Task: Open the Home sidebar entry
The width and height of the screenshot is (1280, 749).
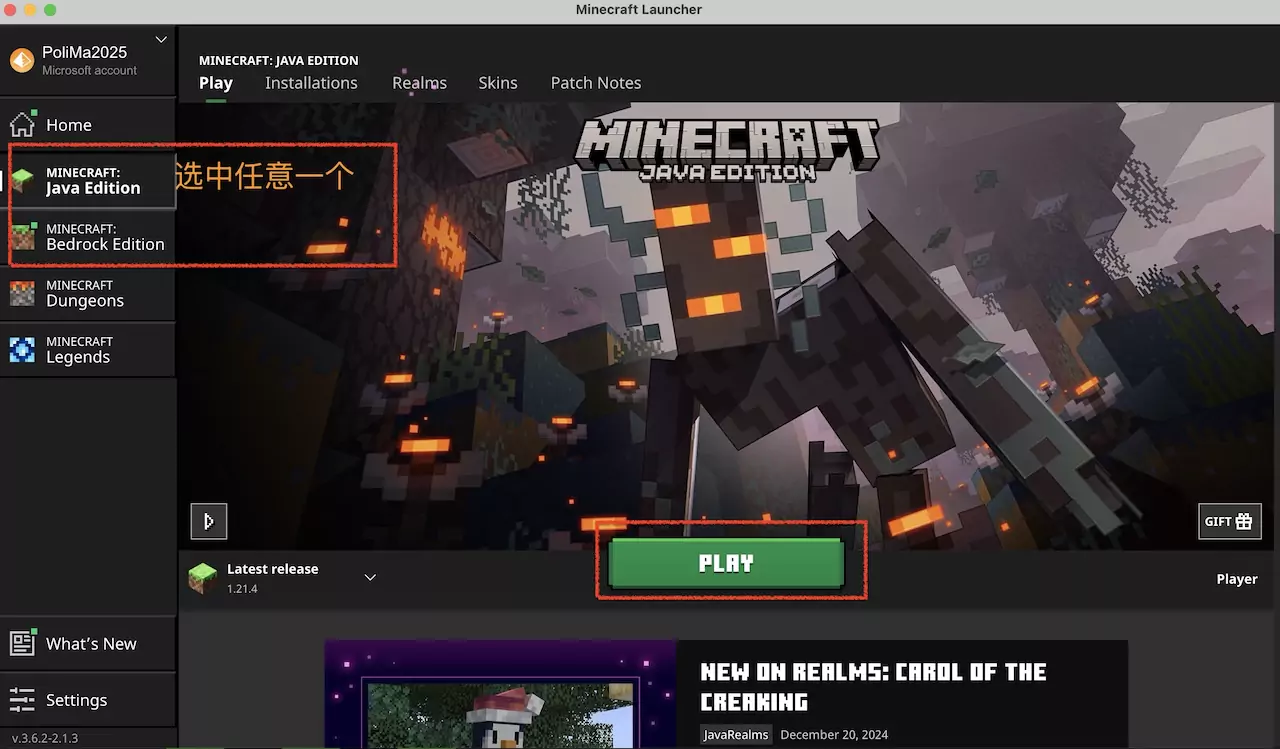Action: [88, 125]
